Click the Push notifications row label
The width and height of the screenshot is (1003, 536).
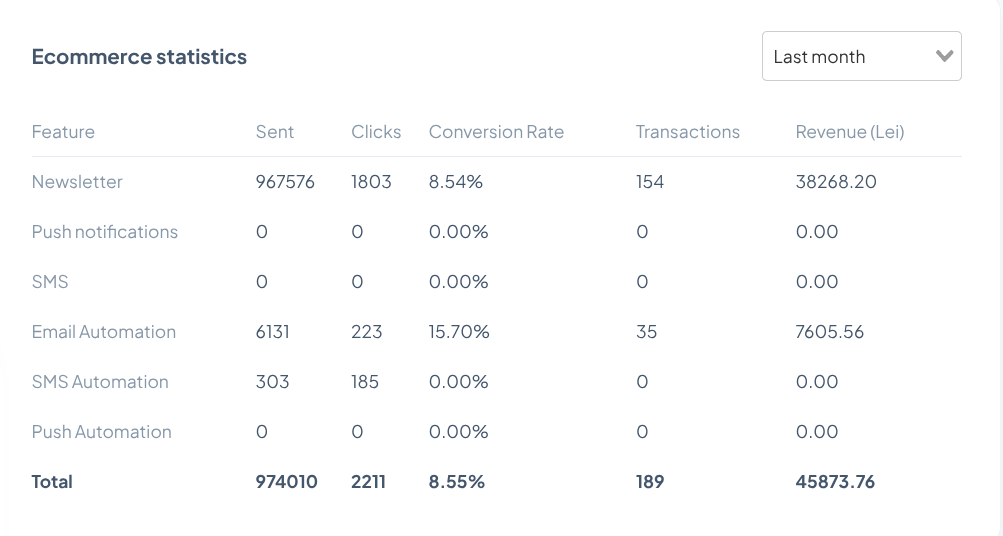(105, 232)
